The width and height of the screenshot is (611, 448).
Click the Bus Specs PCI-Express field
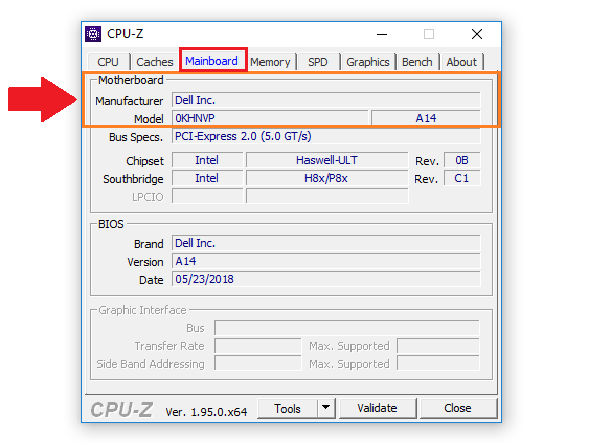pyautogui.click(x=325, y=137)
